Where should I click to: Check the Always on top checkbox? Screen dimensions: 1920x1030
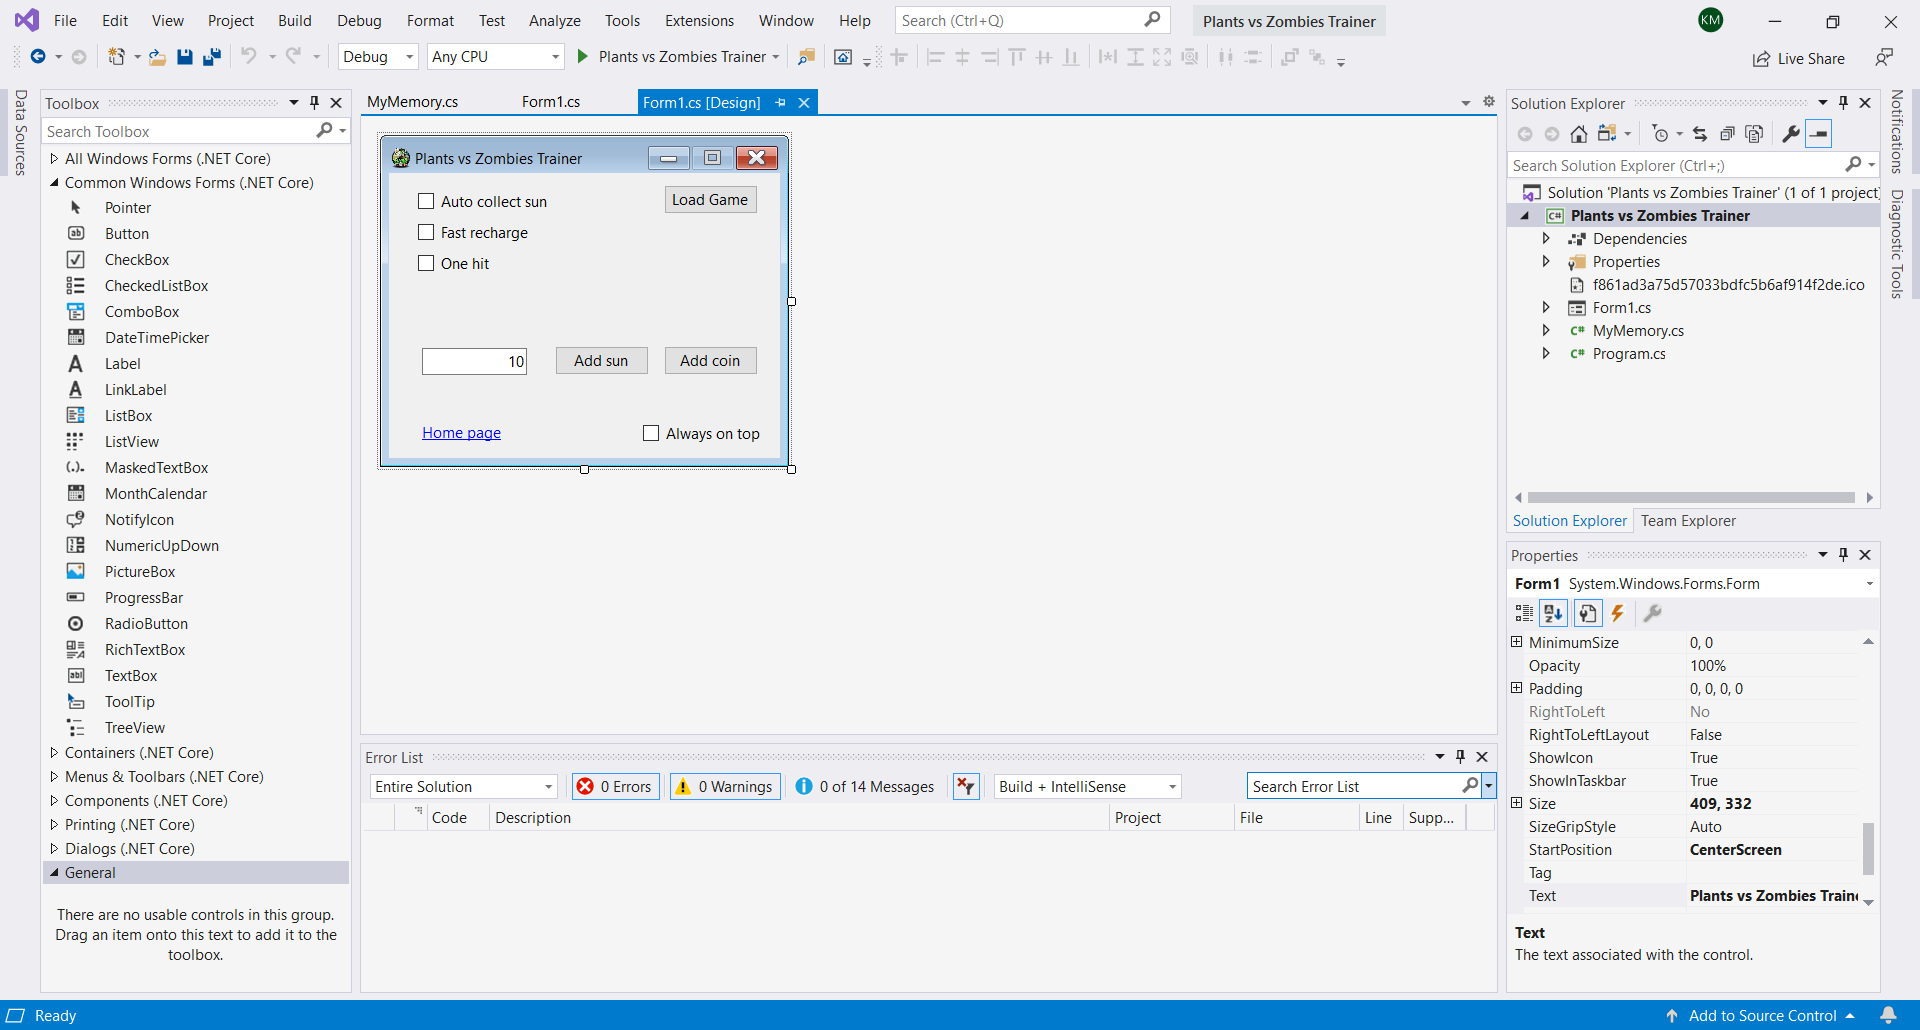pyautogui.click(x=651, y=433)
